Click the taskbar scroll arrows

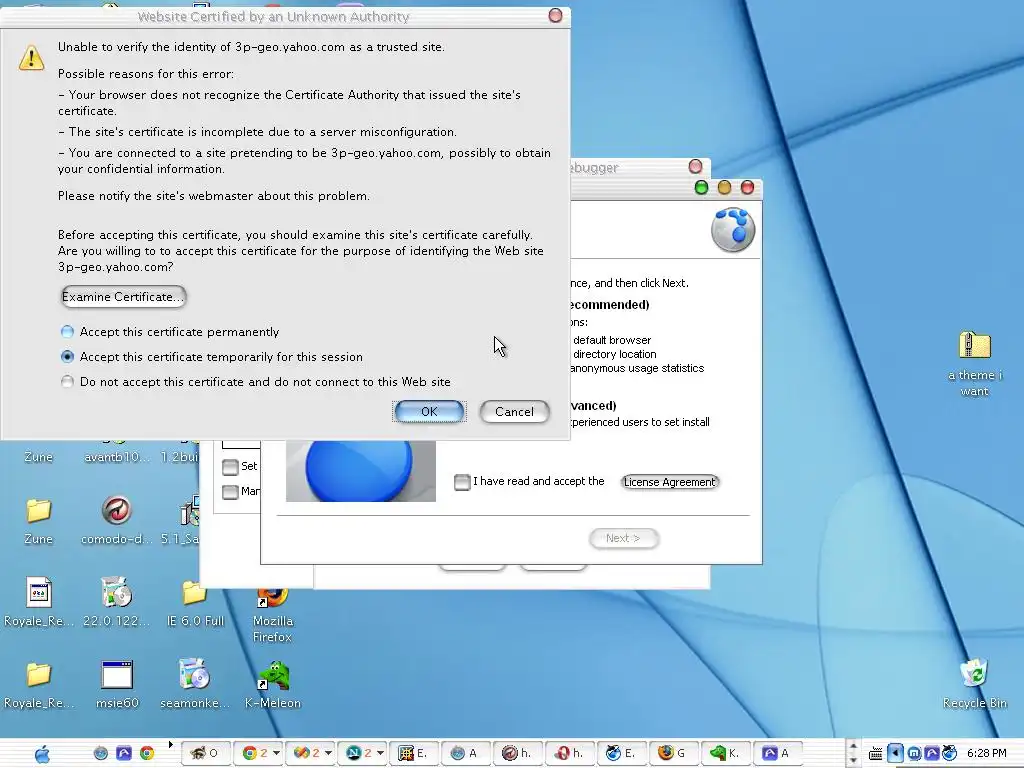853,753
